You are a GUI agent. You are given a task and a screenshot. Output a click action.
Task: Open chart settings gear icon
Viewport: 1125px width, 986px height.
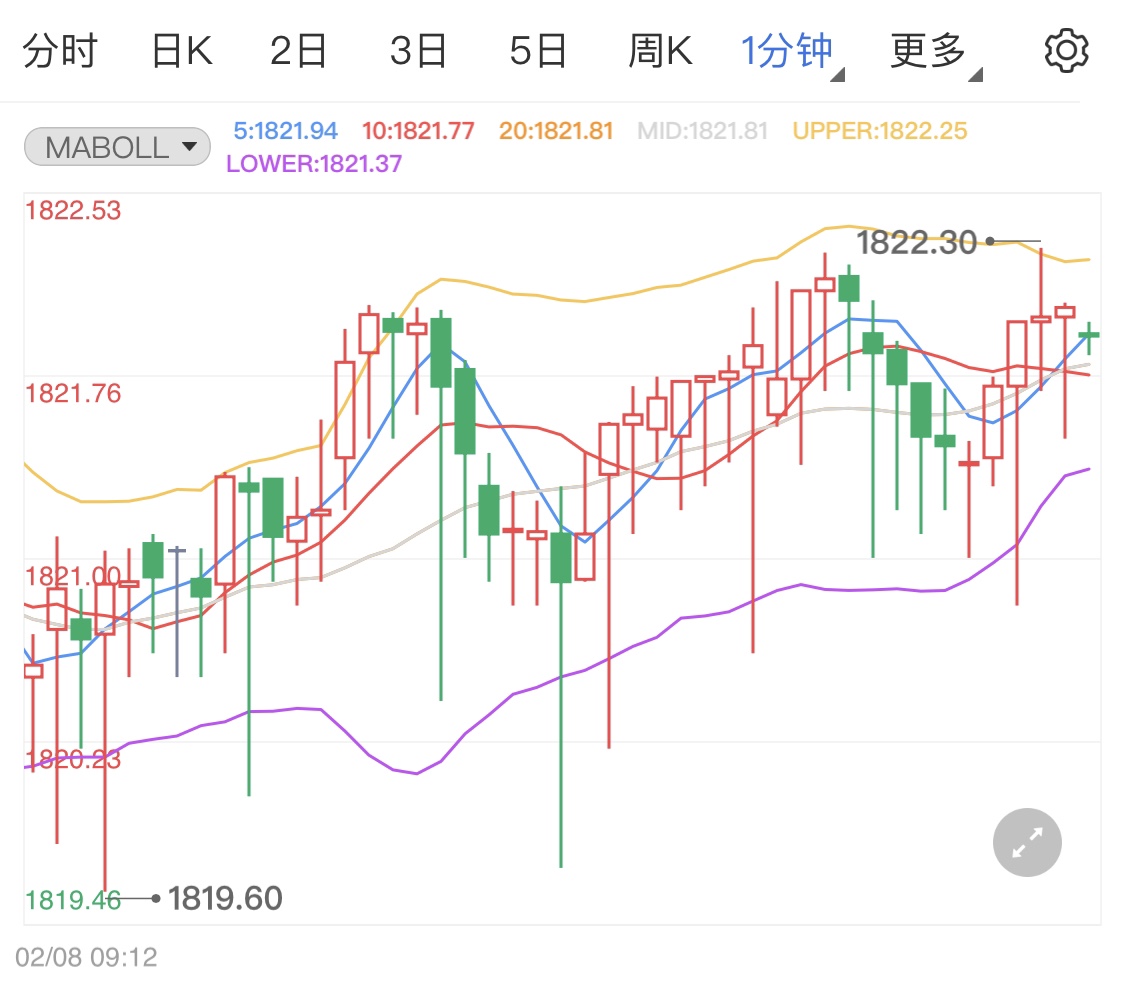(x=1065, y=51)
